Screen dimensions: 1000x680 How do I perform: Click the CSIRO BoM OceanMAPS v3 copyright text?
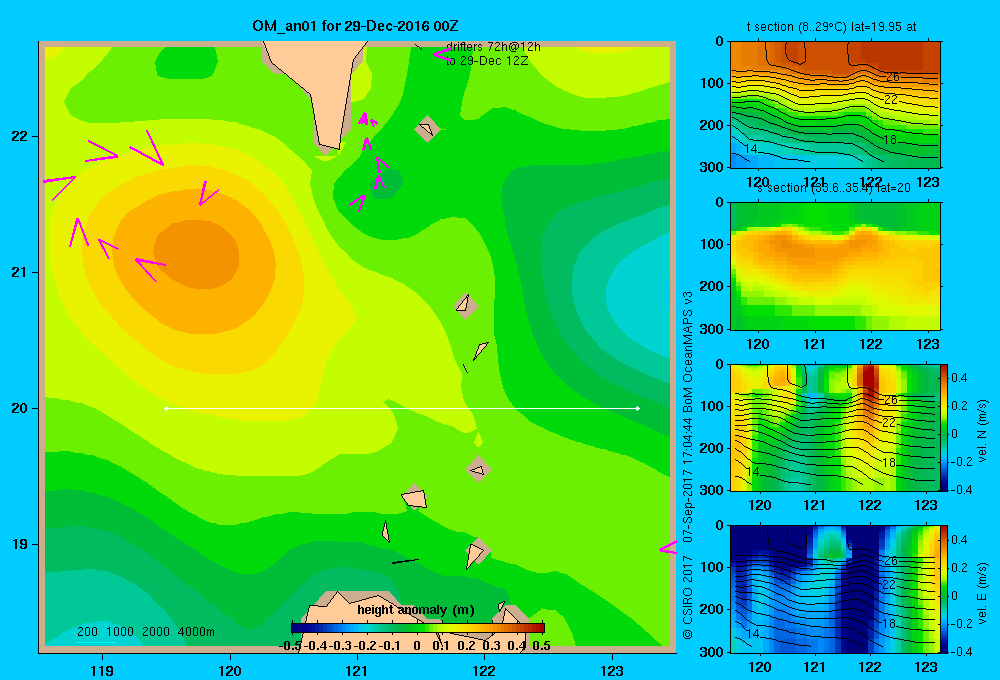point(688,466)
